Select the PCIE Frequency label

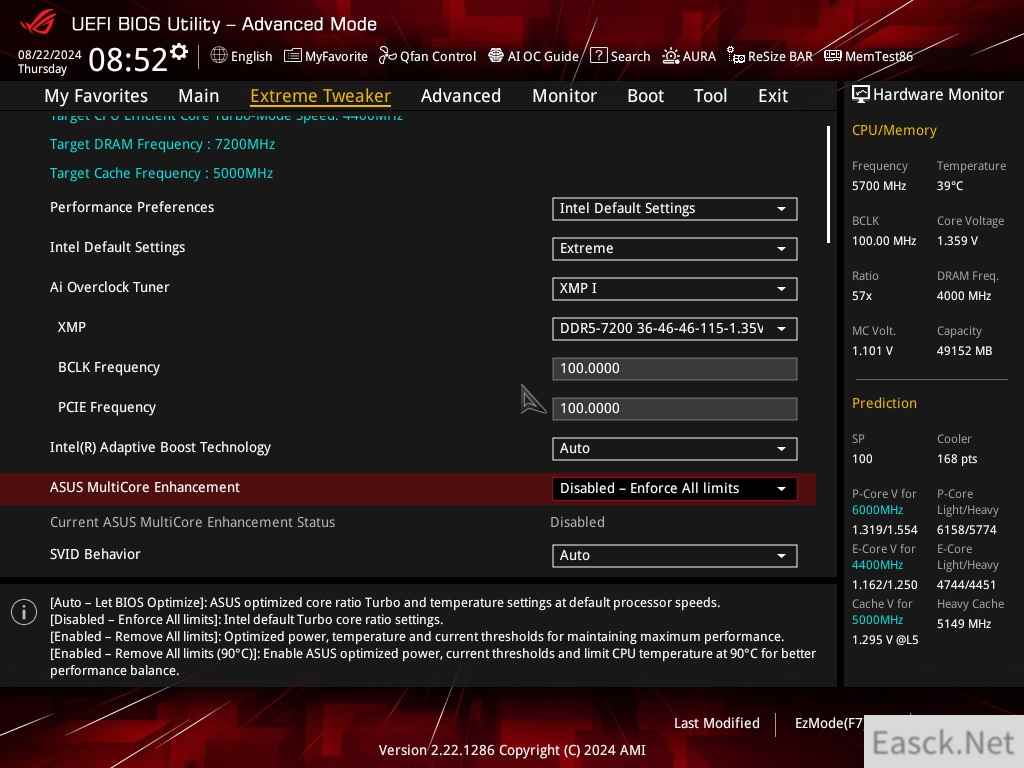pos(107,407)
